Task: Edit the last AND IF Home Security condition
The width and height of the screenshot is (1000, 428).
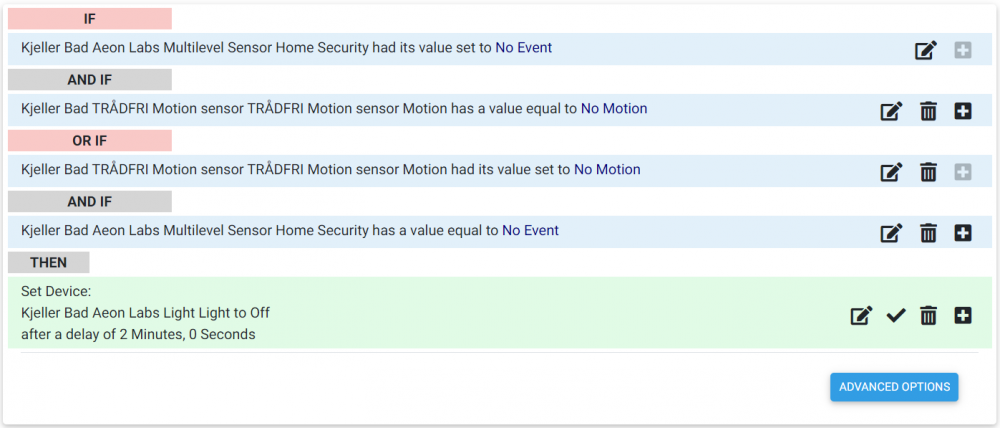Action: pyautogui.click(x=890, y=233)
